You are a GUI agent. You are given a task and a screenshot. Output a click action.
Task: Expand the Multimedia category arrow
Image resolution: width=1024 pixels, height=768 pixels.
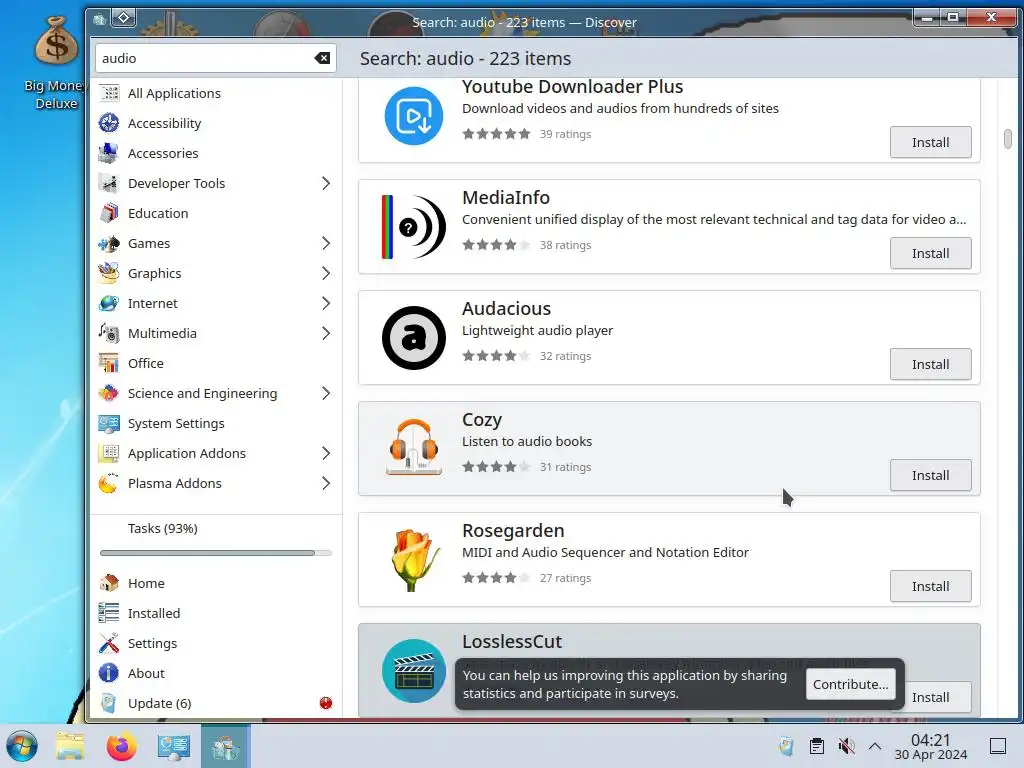click(326, 334)
